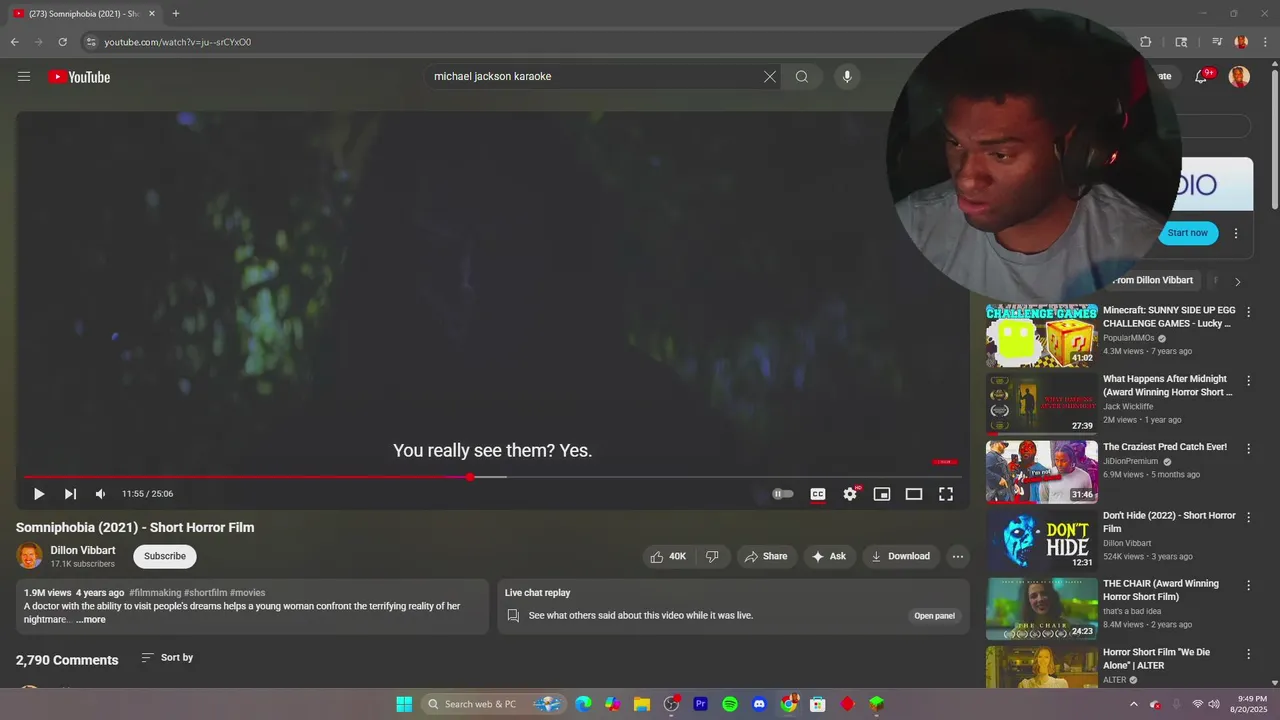Download the video

(x=901, y=556)
